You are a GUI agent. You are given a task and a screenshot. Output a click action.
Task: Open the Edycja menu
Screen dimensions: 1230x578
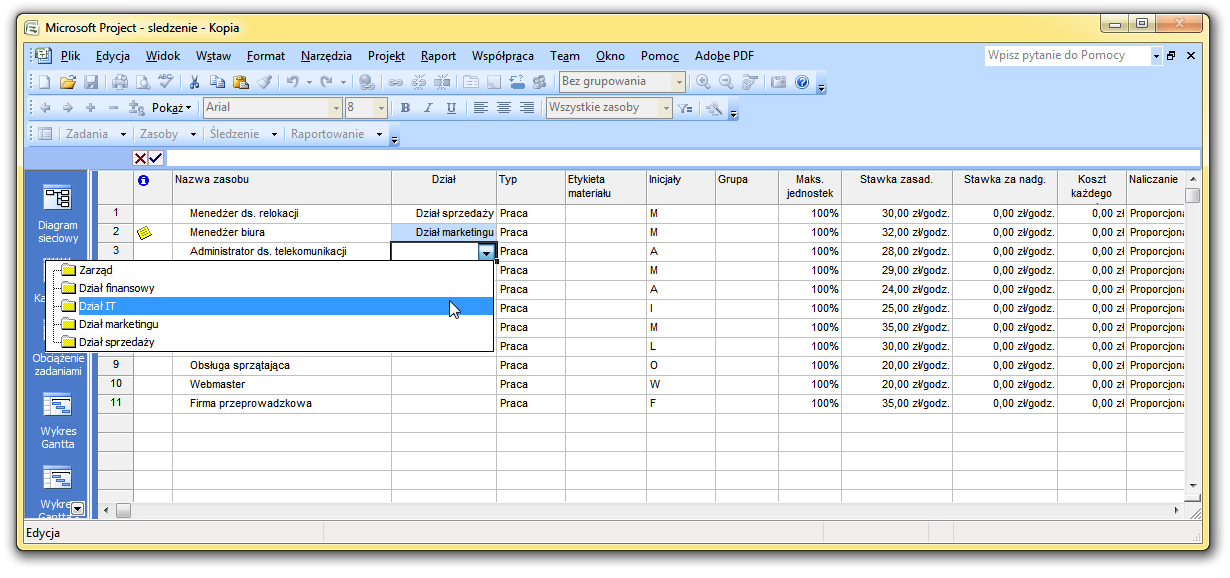(113, 56)
